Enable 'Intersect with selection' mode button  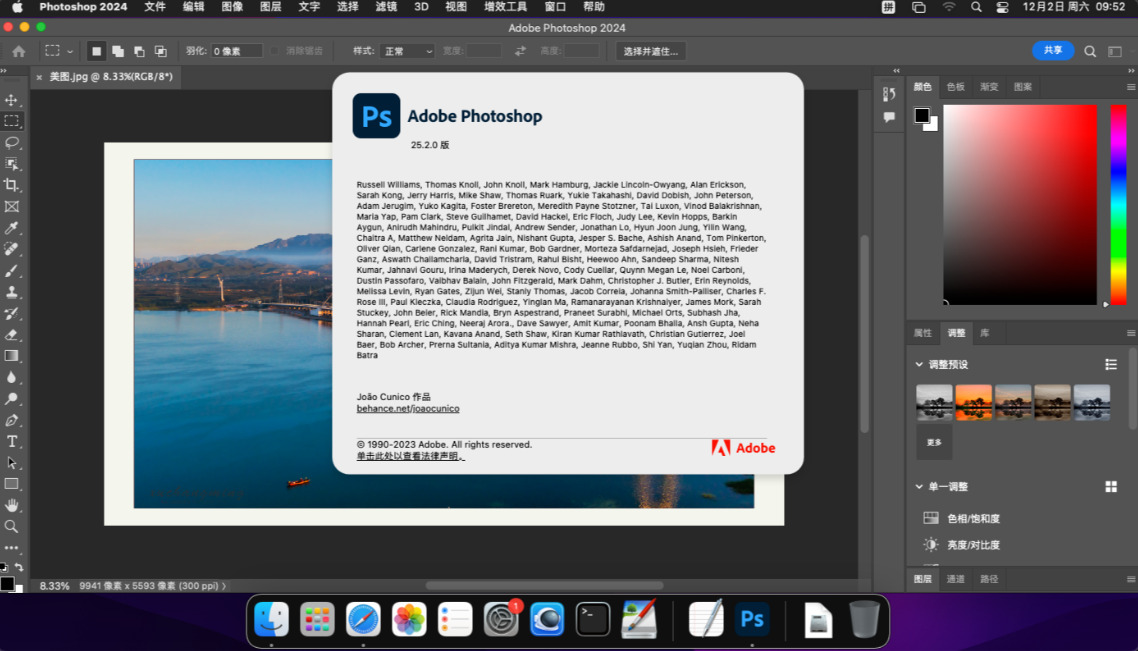tap(159, 51)
